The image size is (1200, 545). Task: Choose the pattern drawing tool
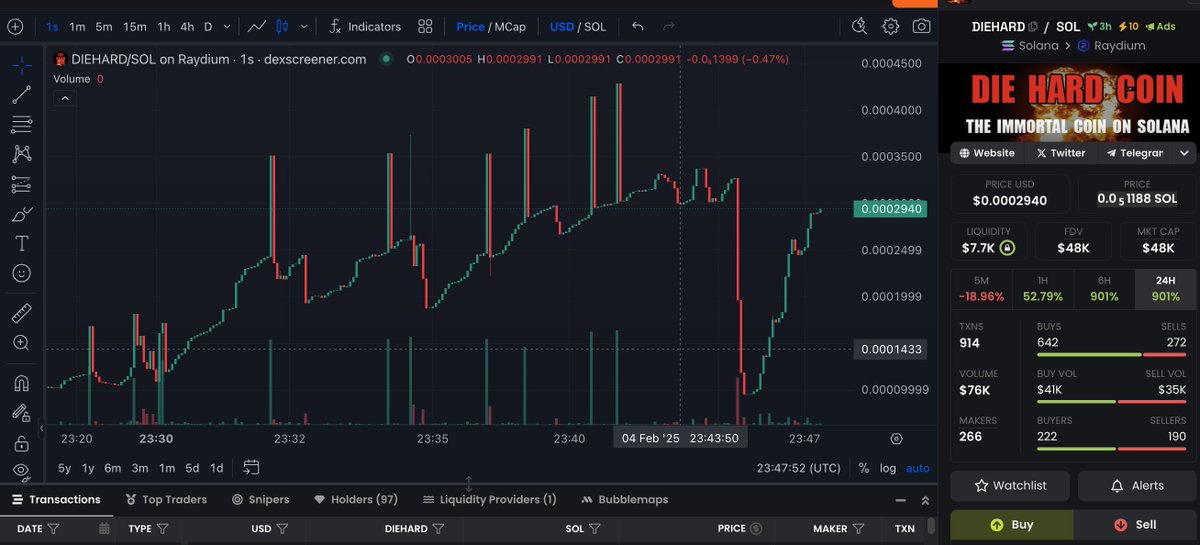click(x=21, y=154)
